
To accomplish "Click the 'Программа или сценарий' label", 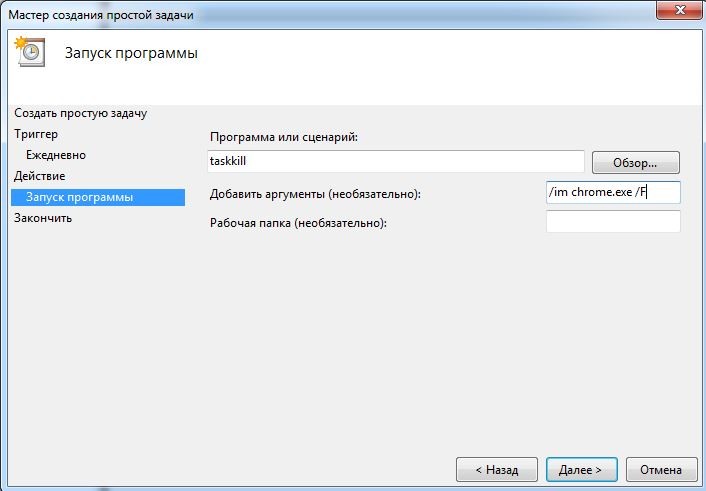I will (283, 137).
